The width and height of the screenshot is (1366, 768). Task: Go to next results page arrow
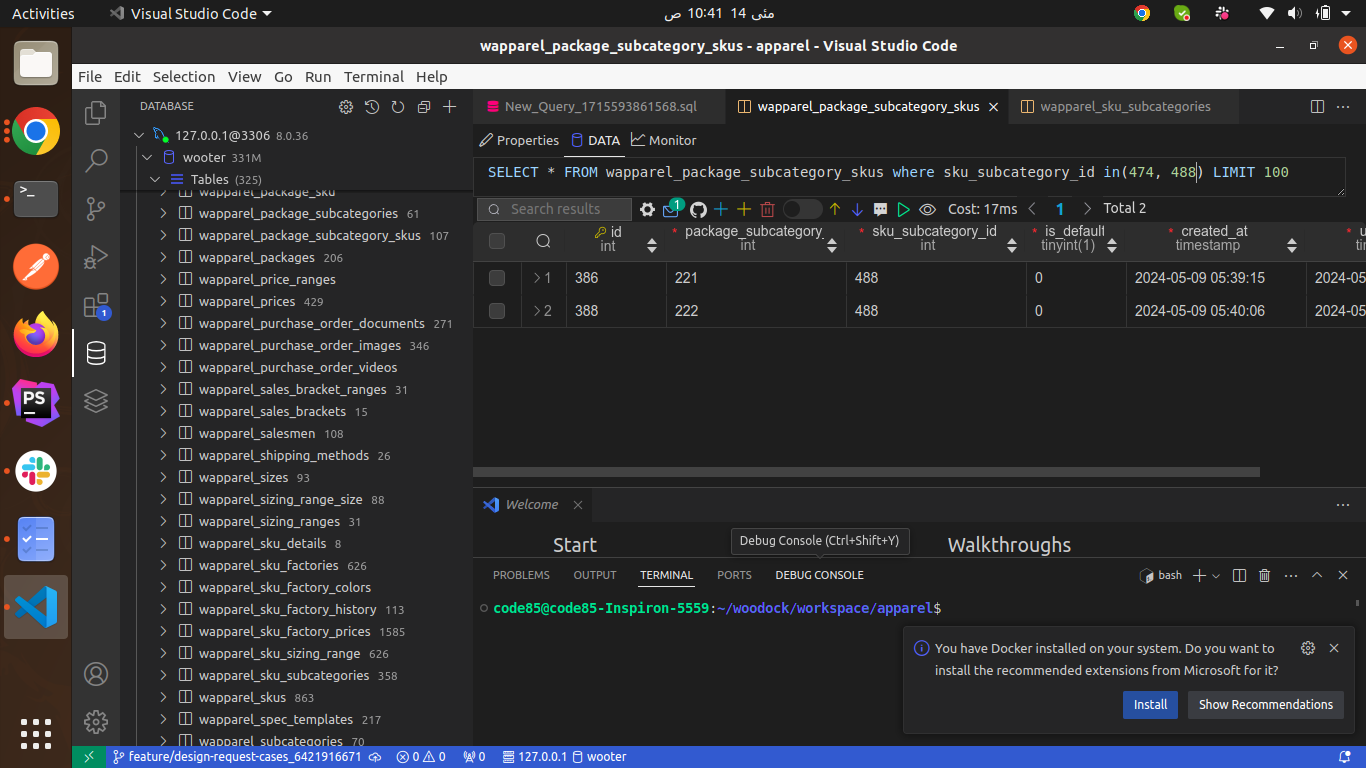click(x=1089, y=209)
